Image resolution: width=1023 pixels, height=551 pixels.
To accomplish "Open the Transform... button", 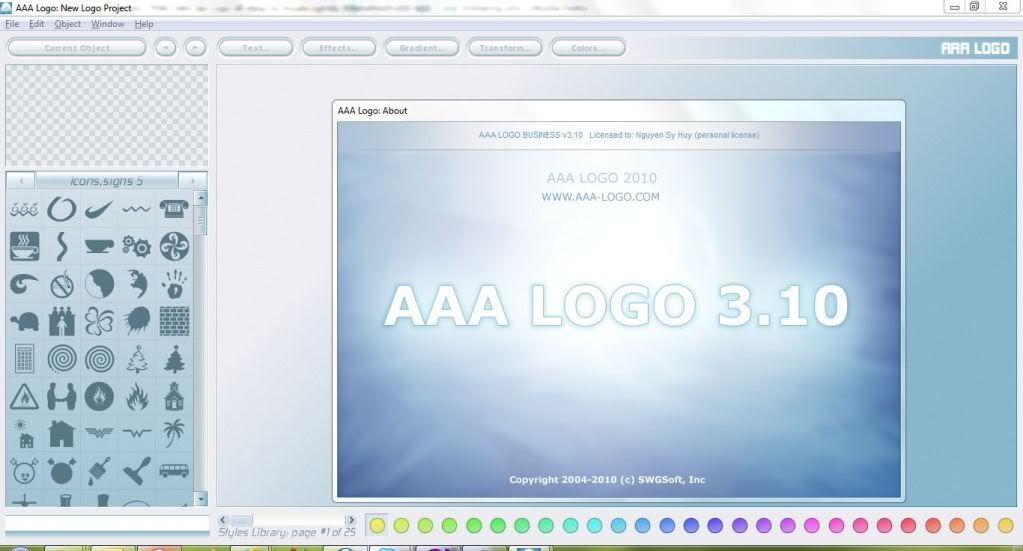I will coord(505,48).
